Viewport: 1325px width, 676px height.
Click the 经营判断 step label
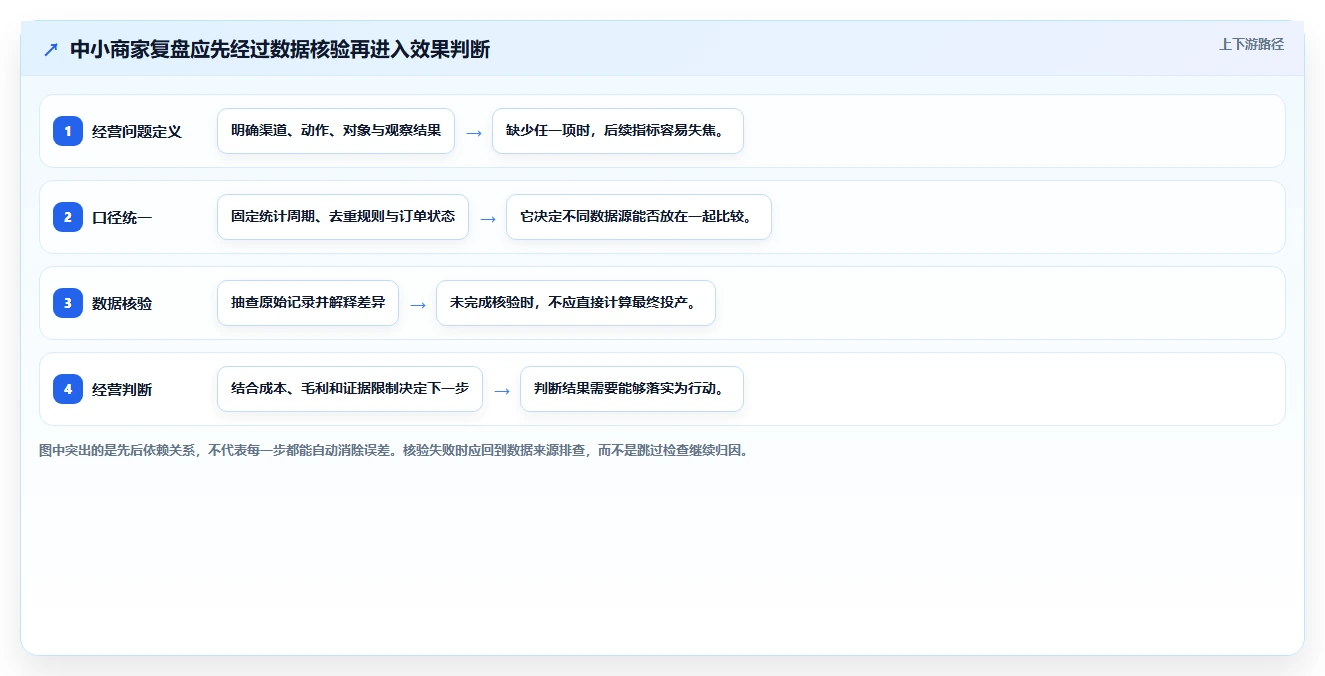coord(122,389)
